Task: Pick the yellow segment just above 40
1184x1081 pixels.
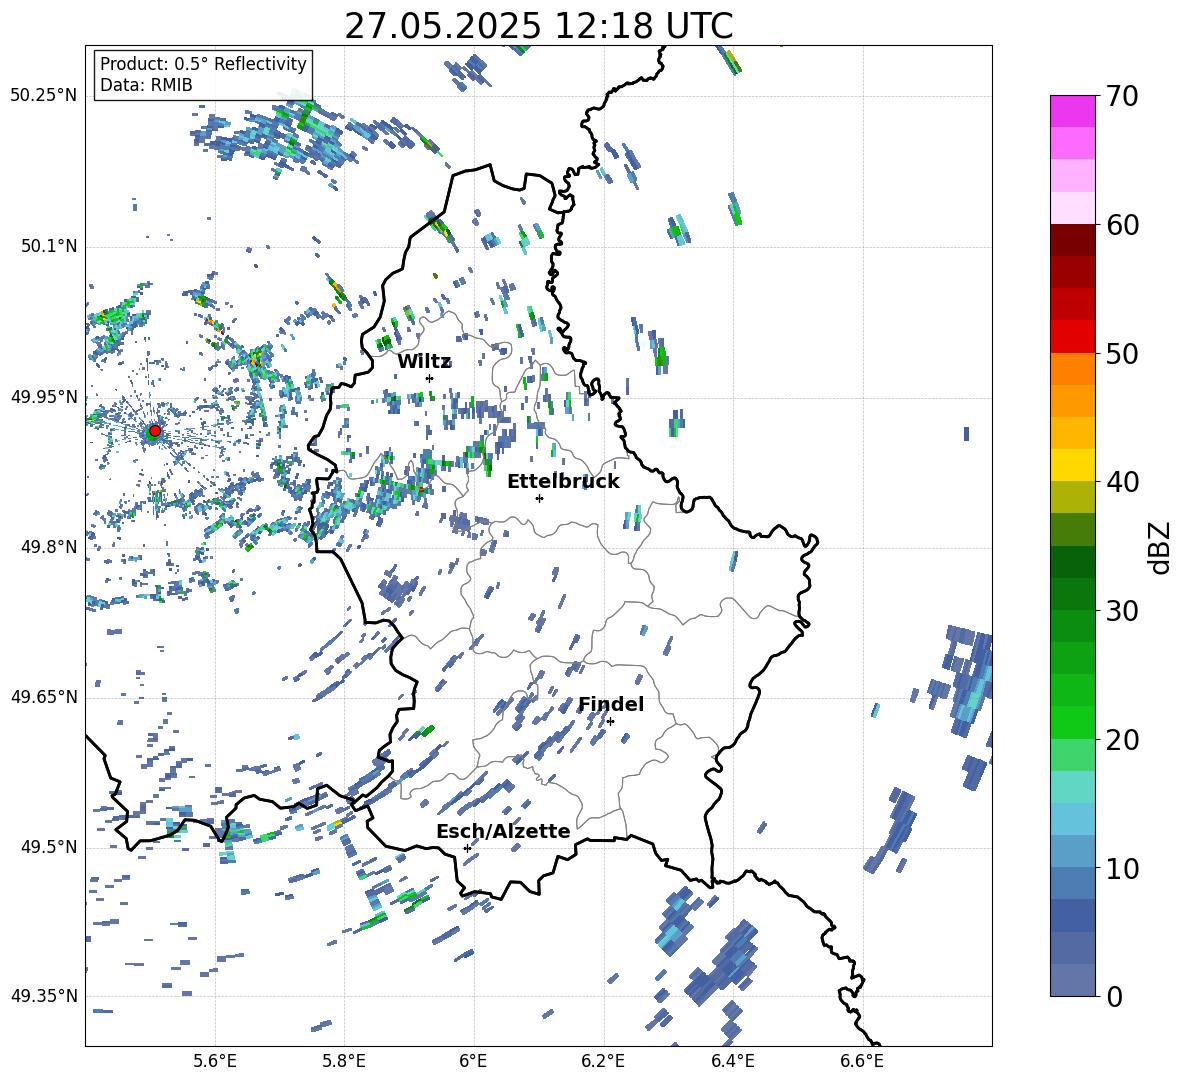Action: (x=1072, y=465)
